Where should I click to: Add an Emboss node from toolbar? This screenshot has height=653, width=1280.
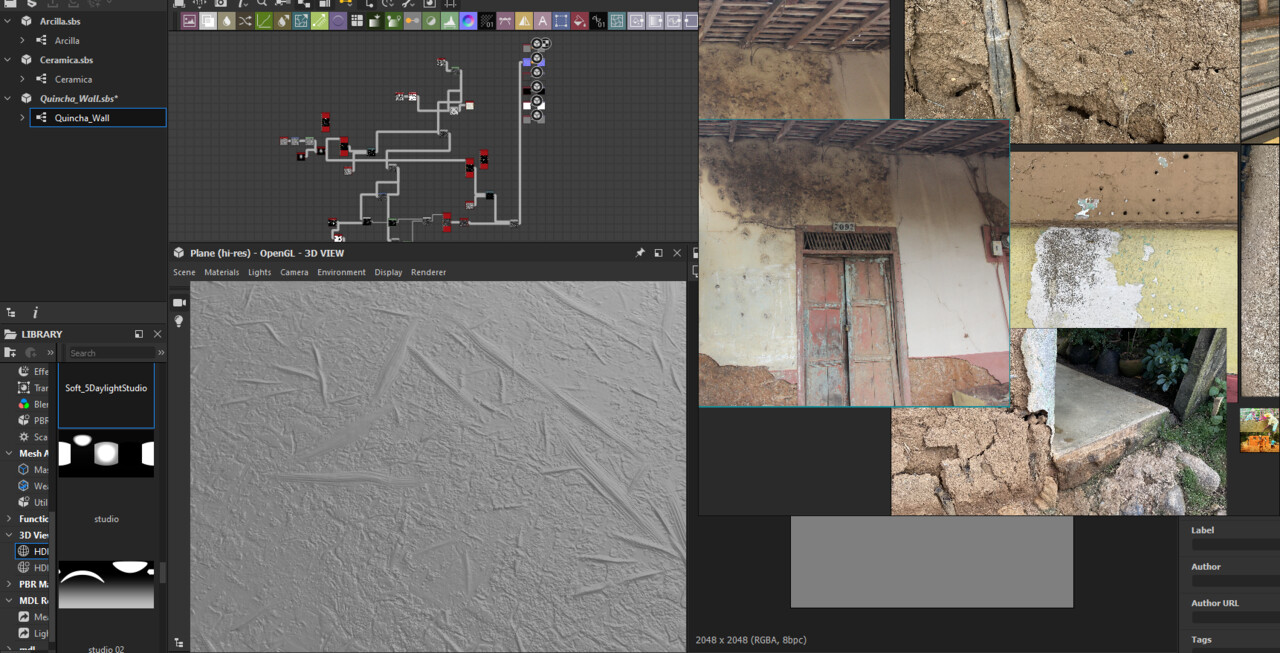pos(339,20)
